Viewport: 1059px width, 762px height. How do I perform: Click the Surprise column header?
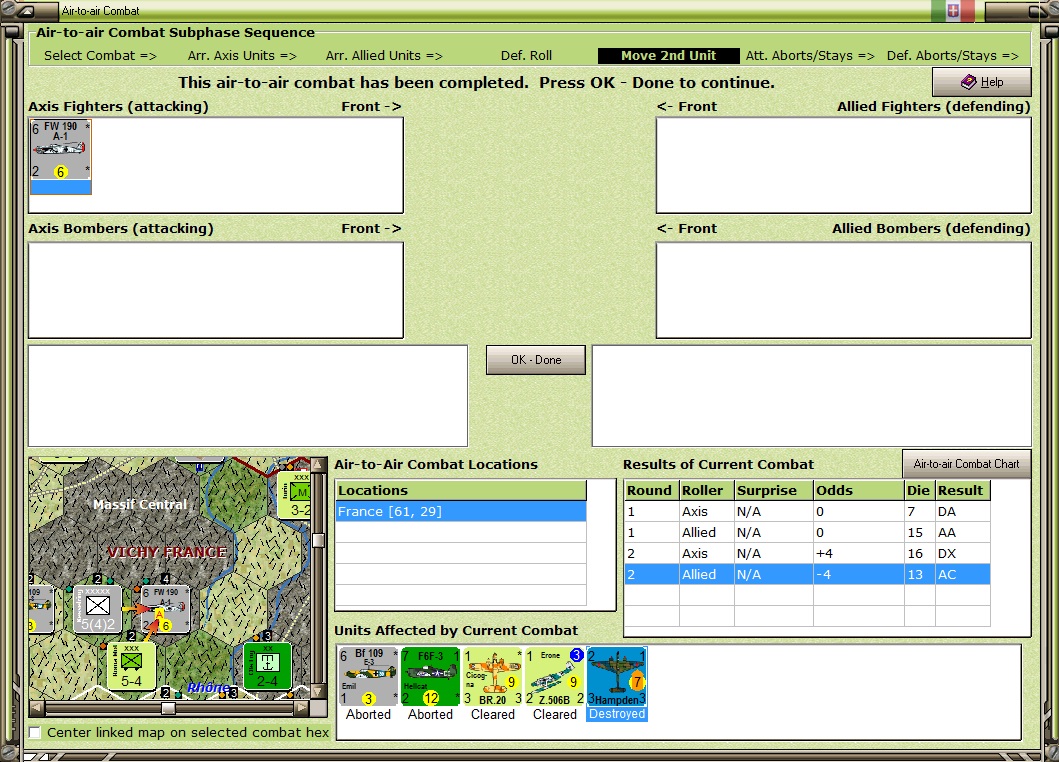tap(773, 490)
